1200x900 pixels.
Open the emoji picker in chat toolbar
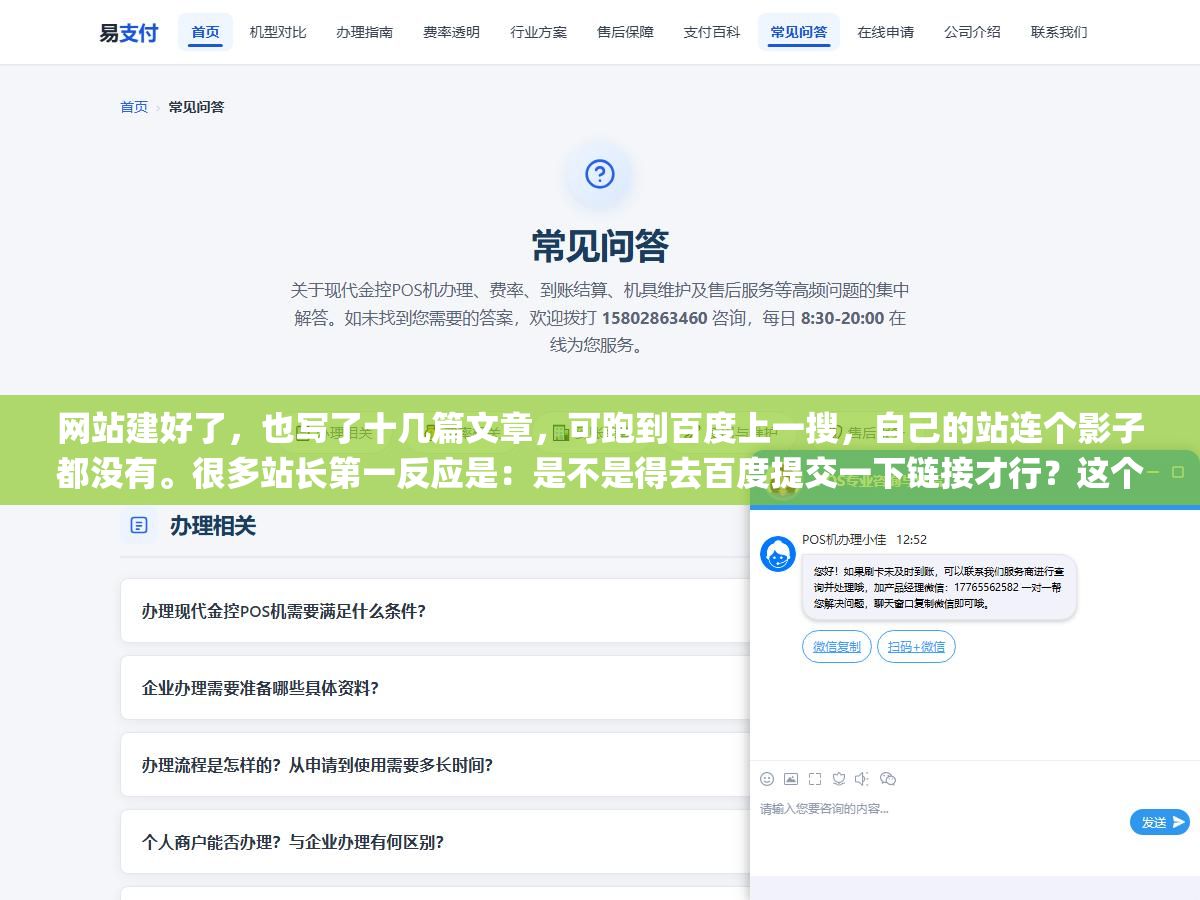(x=767, y=779)
